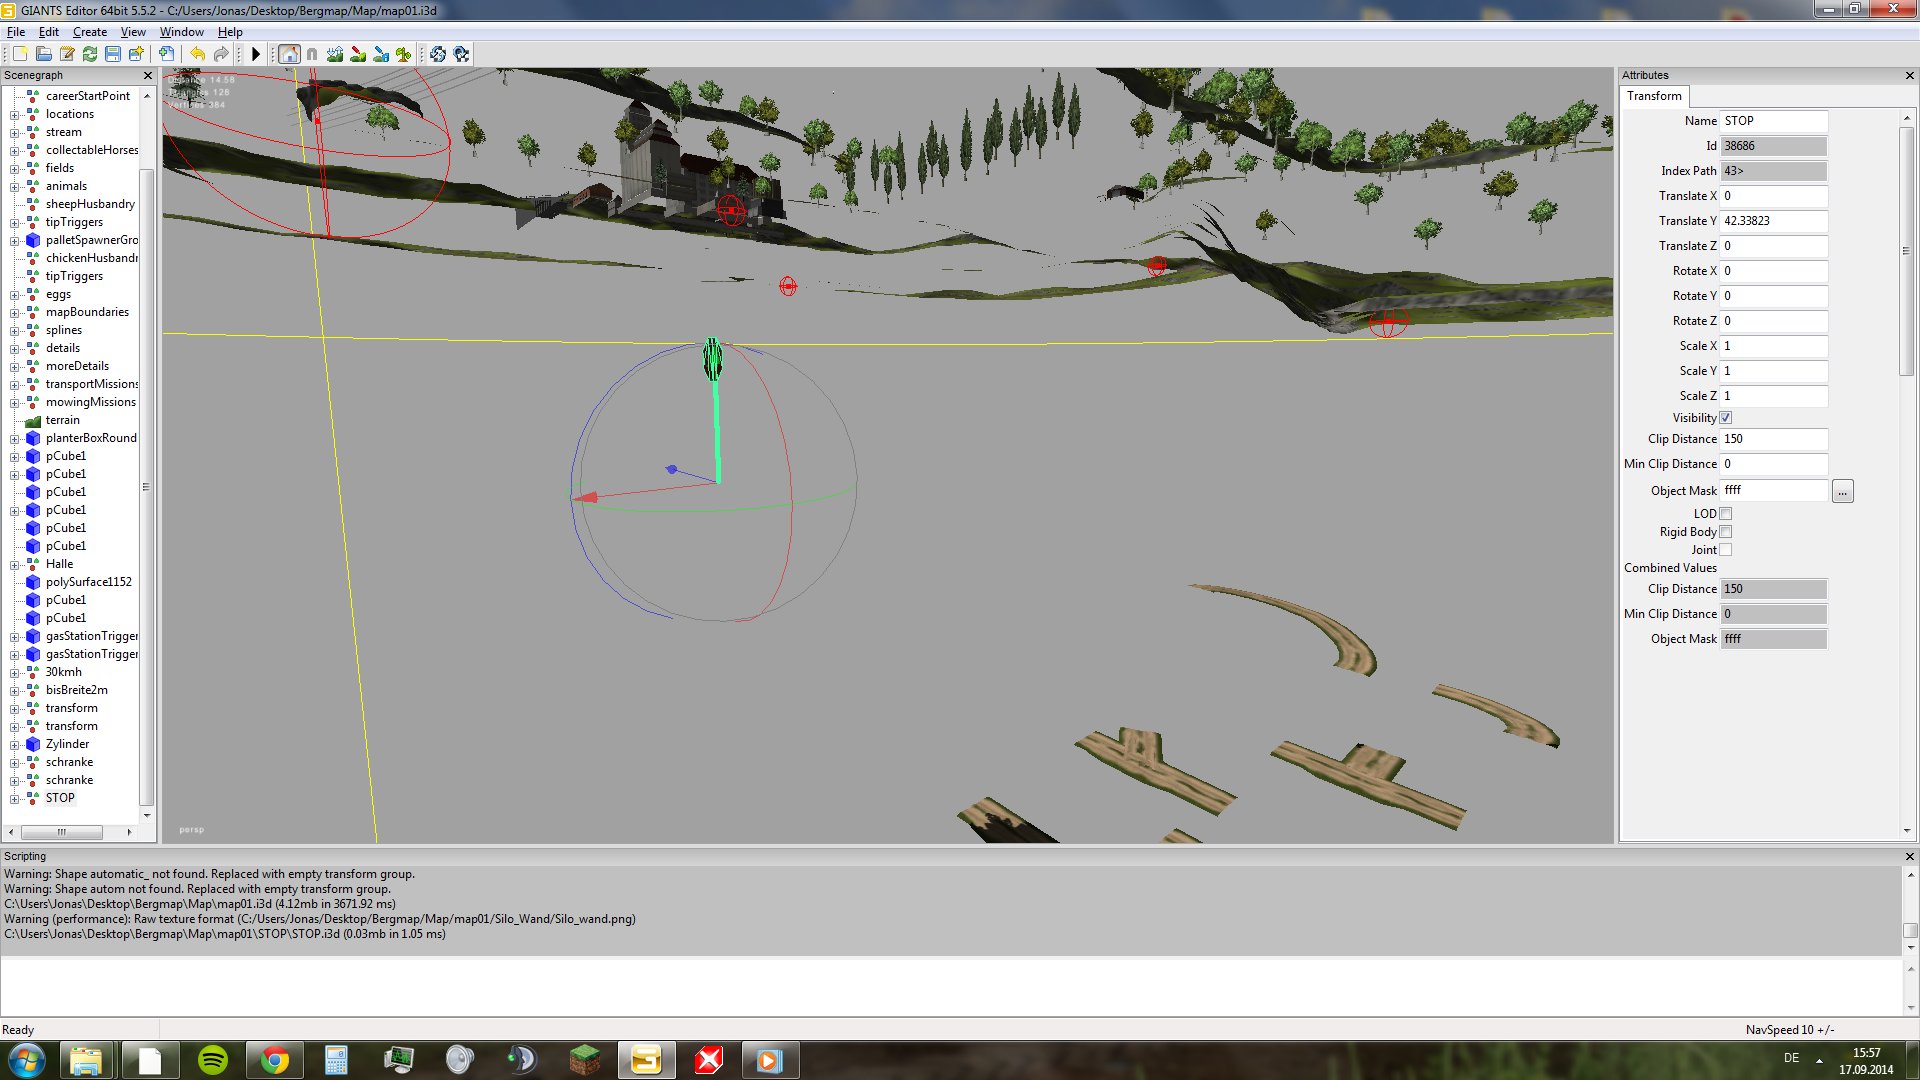Click the Translate Y input field
This screenshot has width=1920, height=1080.
click(x=1773, y=221)
